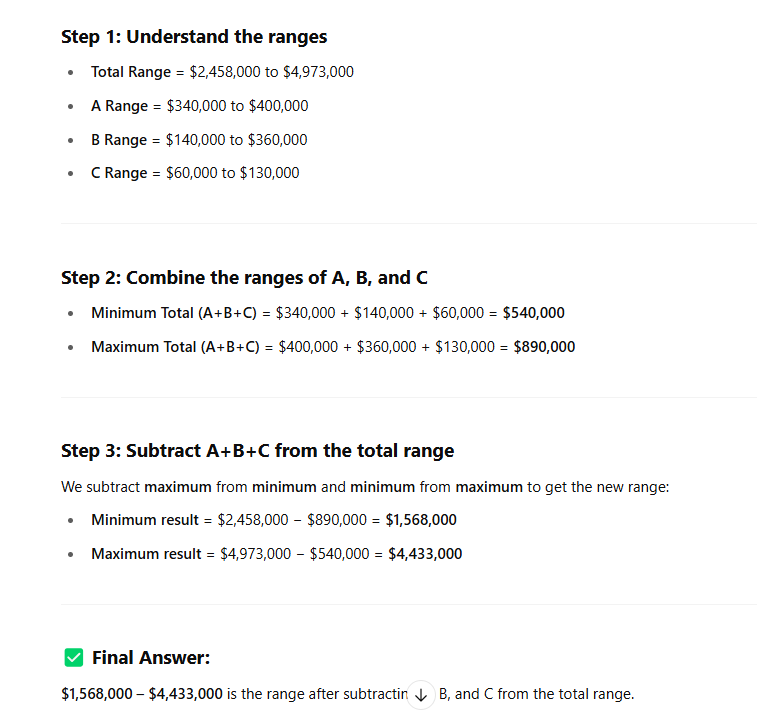Select the B Range bullet line

(x=199, y=140)
